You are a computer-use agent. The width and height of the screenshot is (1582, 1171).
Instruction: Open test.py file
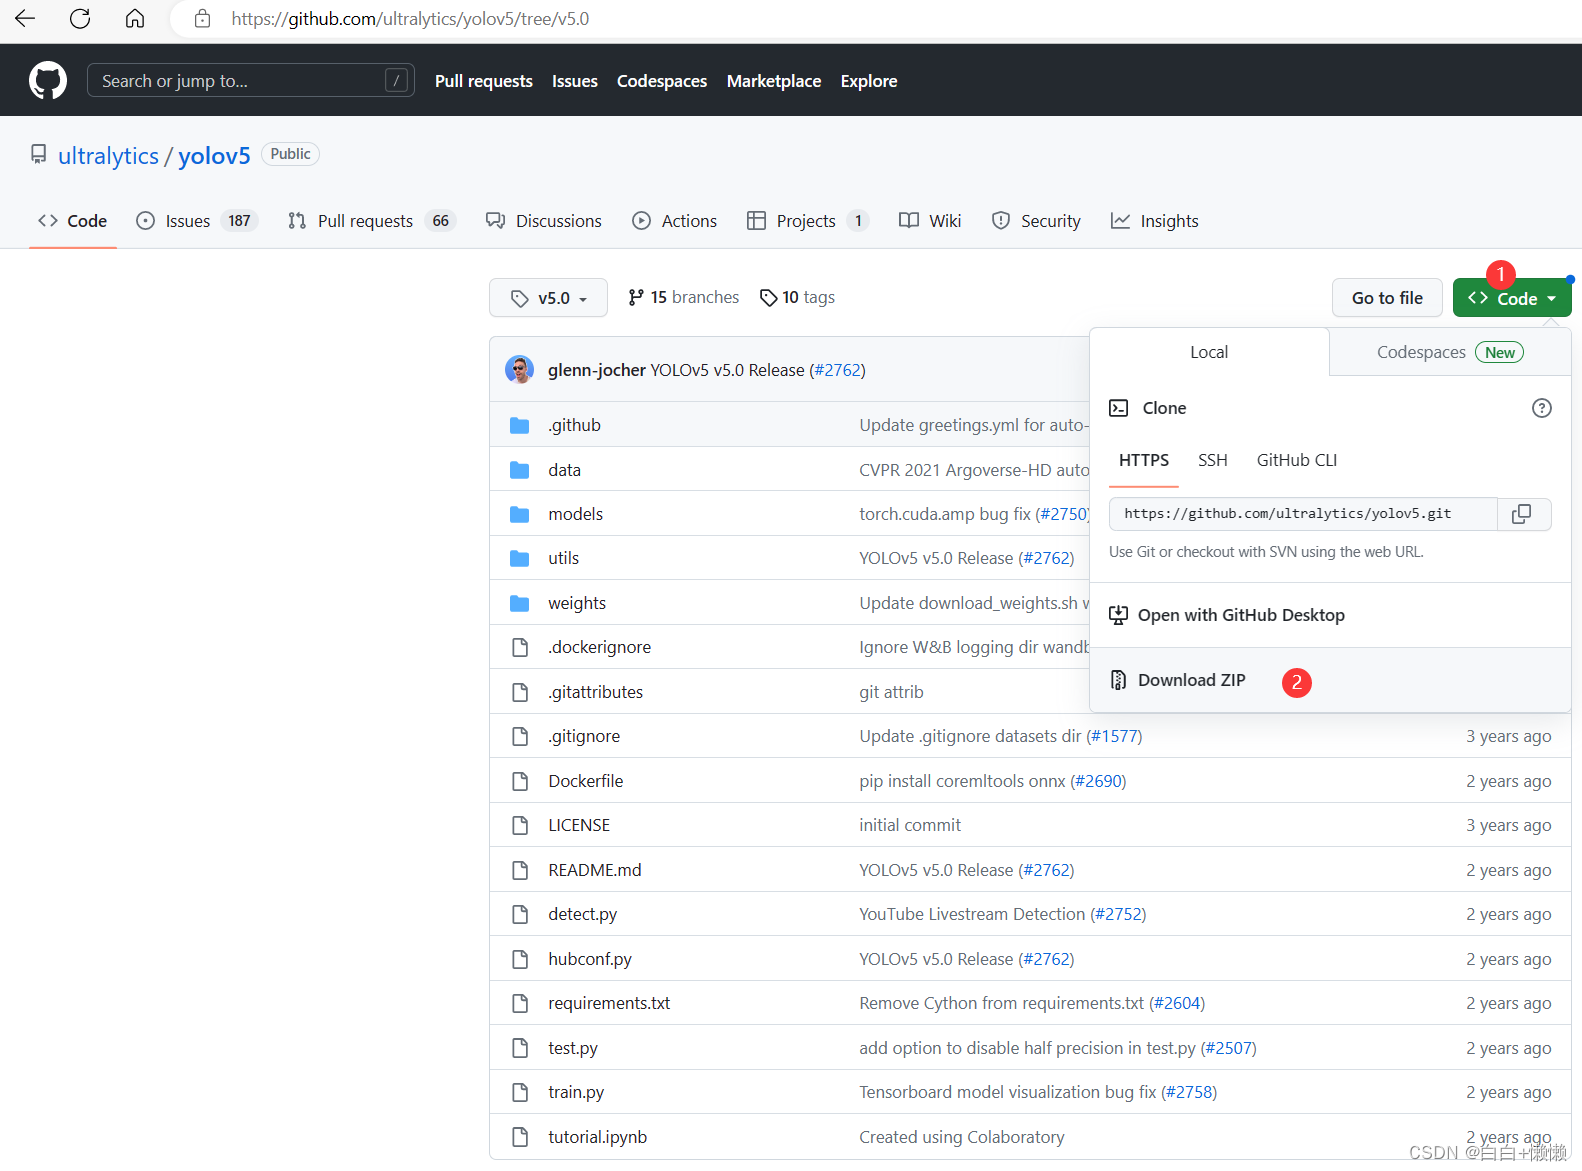tap(573, 1048)
